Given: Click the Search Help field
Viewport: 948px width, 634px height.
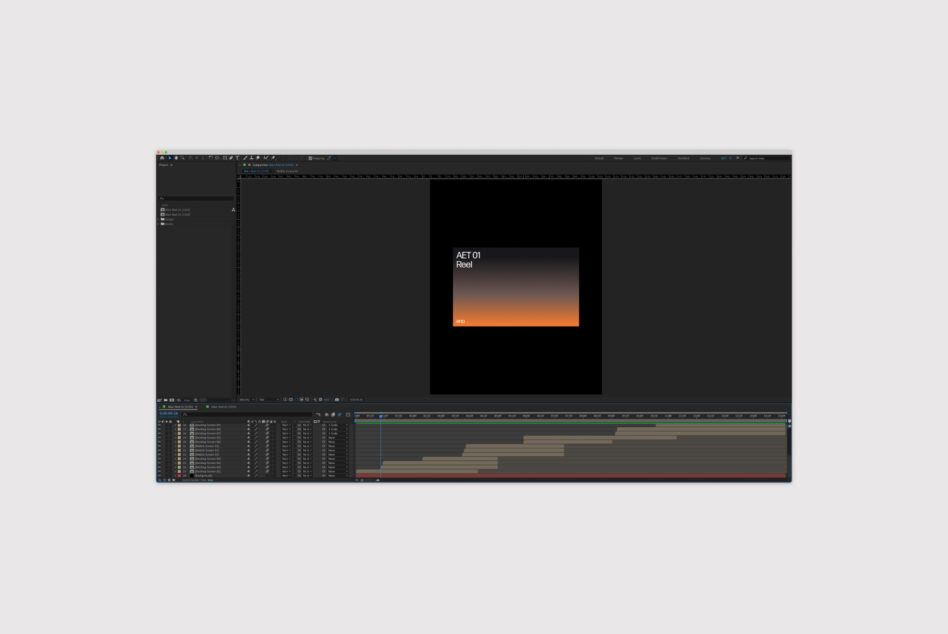Looking at the screenshot, I should point(768,158).
